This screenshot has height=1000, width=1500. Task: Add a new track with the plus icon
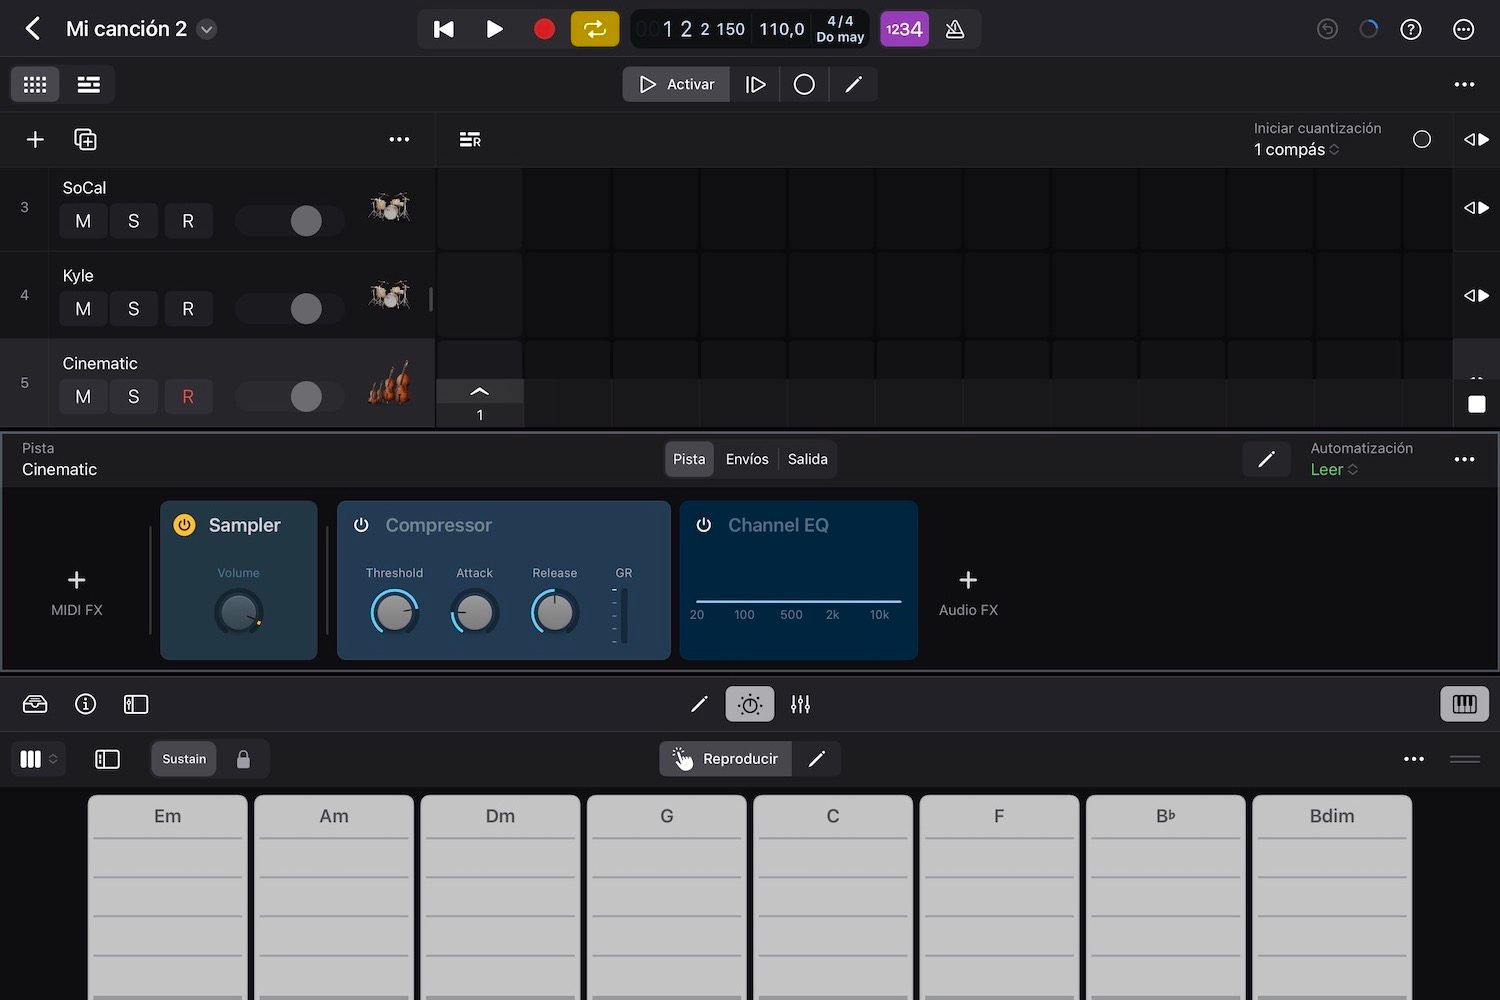point(34,139)
